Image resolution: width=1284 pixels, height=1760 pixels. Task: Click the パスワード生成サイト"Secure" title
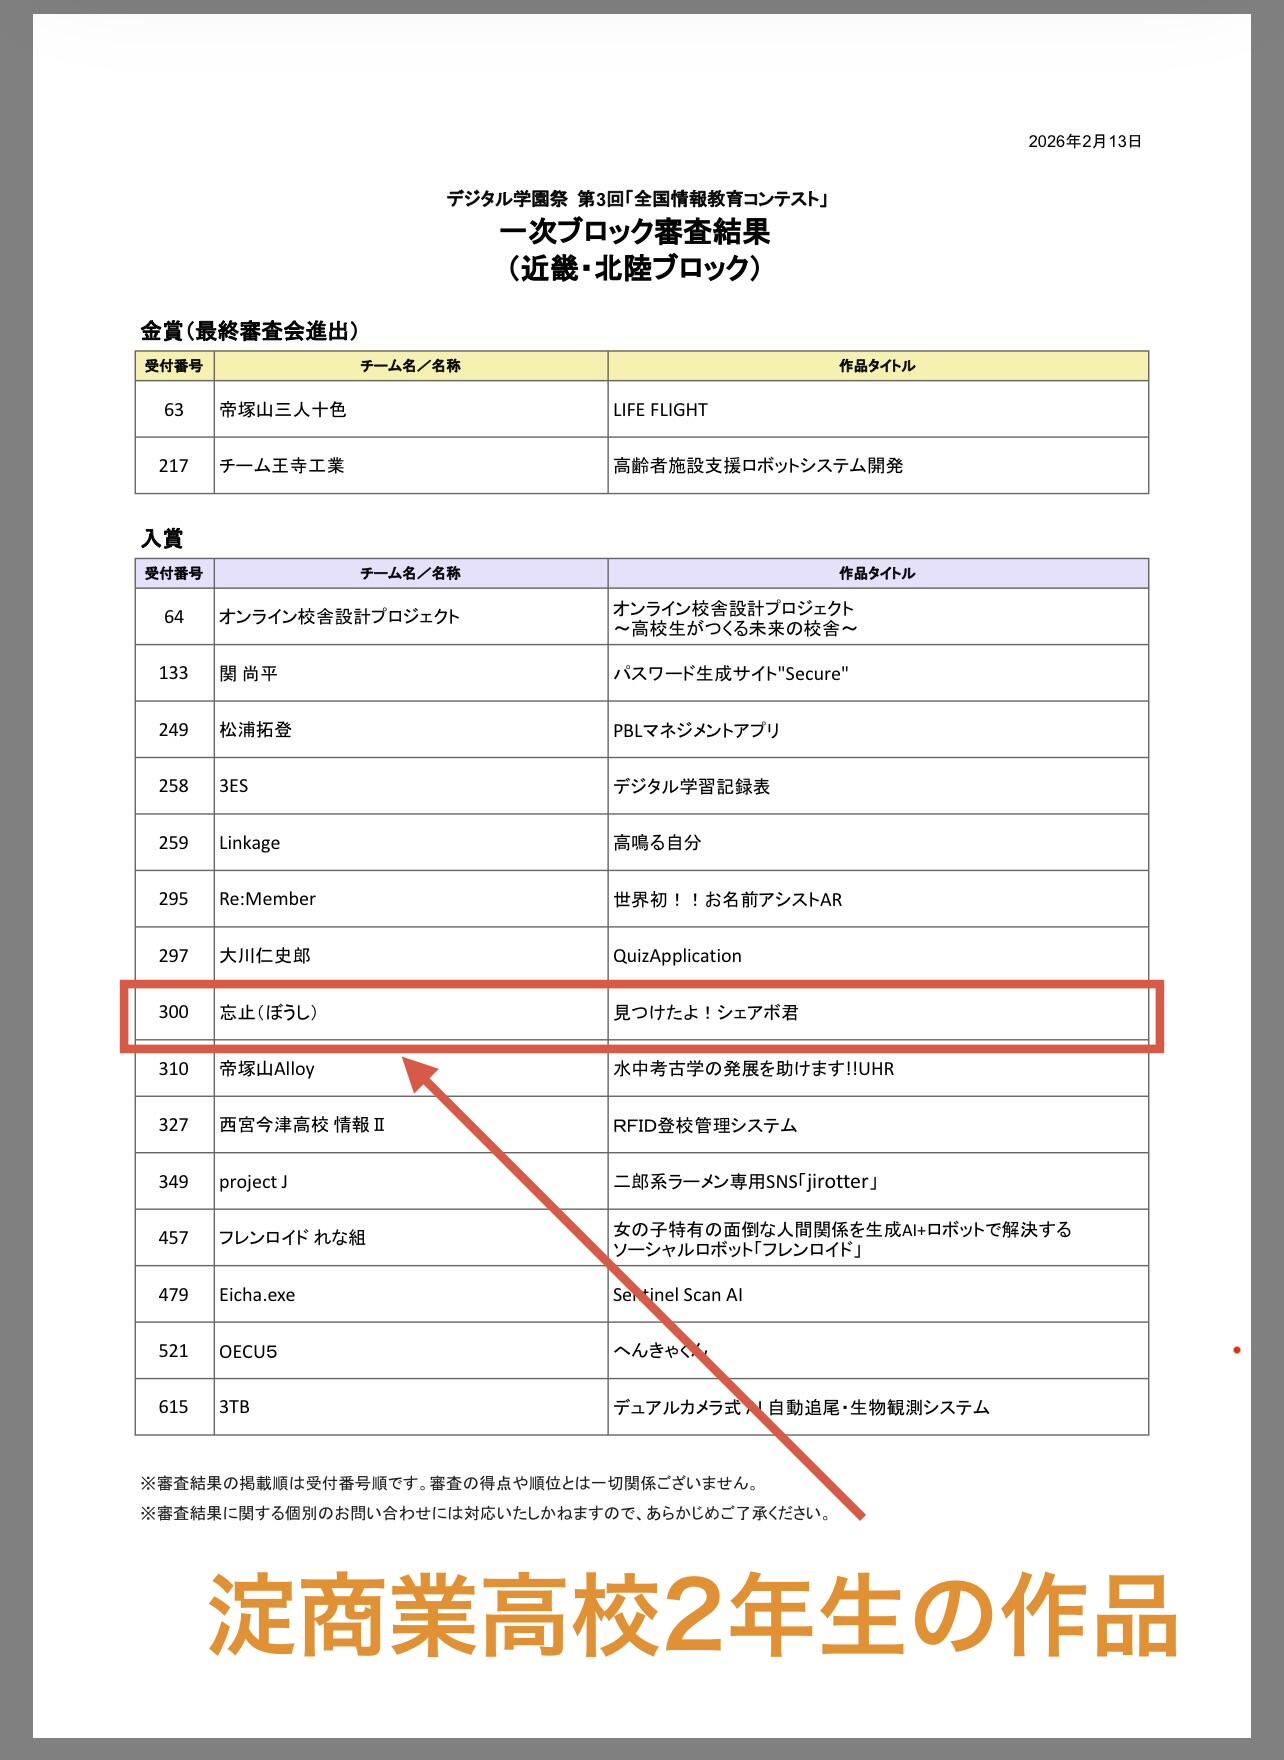coord(730,674)
